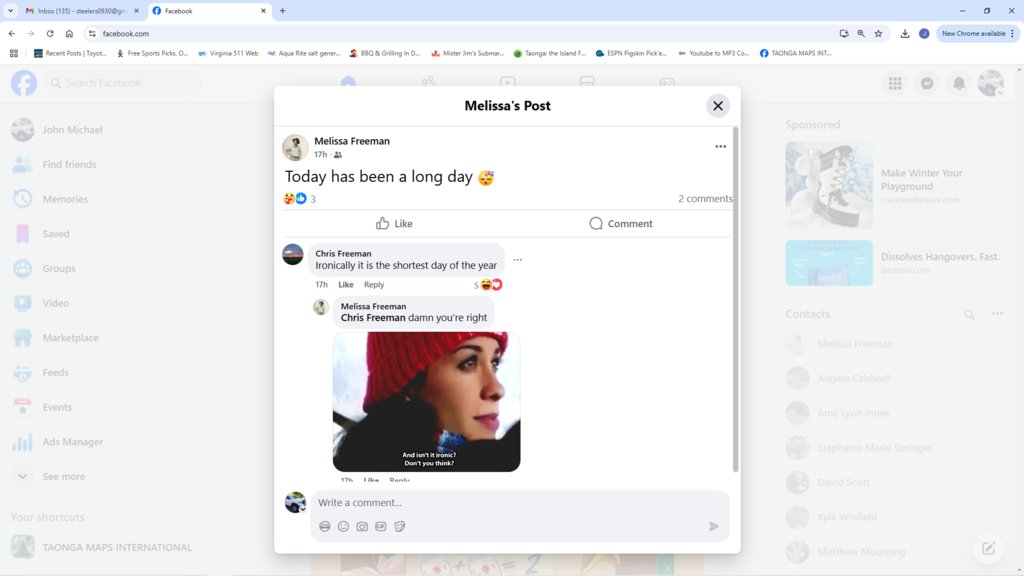The image size is (1024, 576).
Task: Open TAONGA MAPS INTERNATIONAL shortcut
Action: [118, 547]
